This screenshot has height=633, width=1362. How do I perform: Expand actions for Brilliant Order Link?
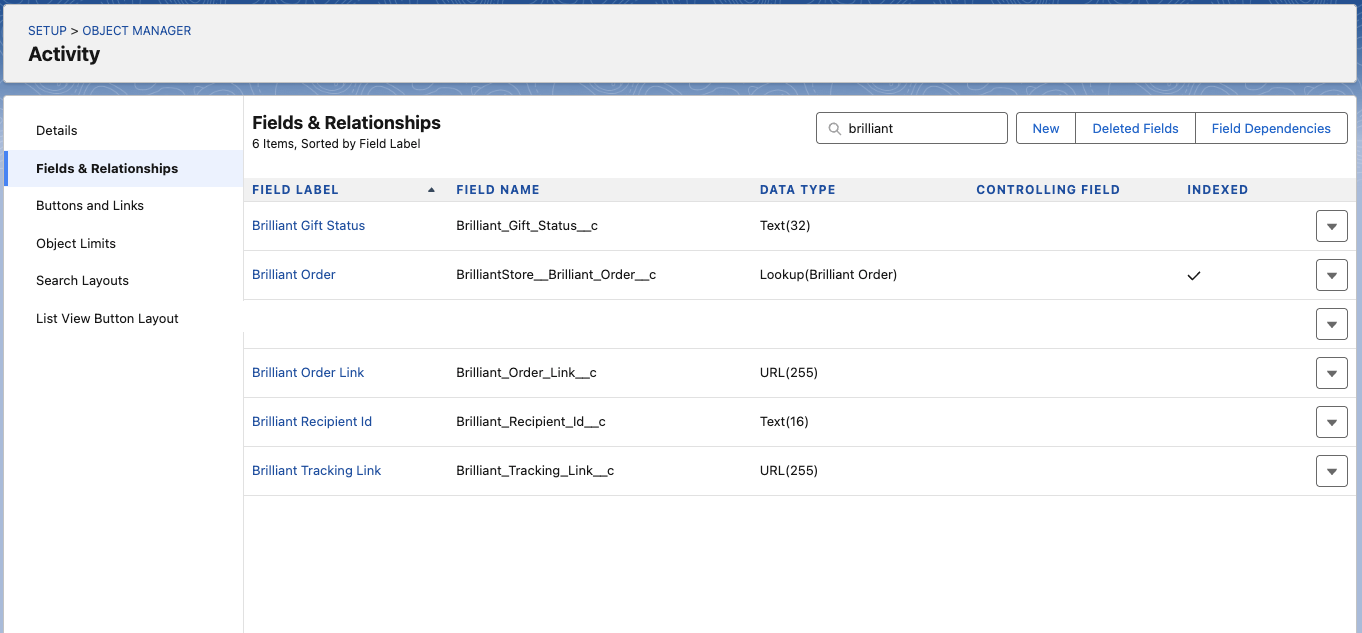(1331, 374)
